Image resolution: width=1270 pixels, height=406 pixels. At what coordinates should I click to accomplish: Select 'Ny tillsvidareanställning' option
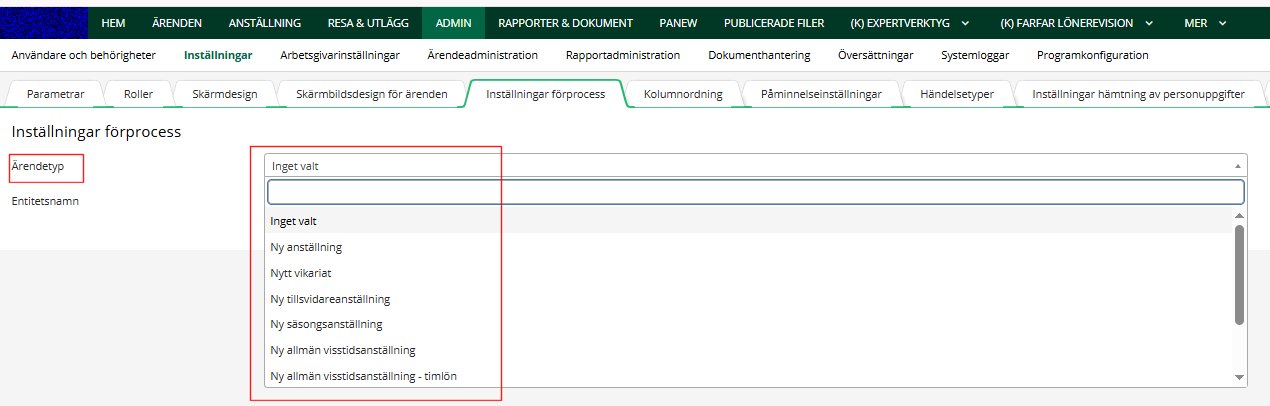tap(330, 299)
